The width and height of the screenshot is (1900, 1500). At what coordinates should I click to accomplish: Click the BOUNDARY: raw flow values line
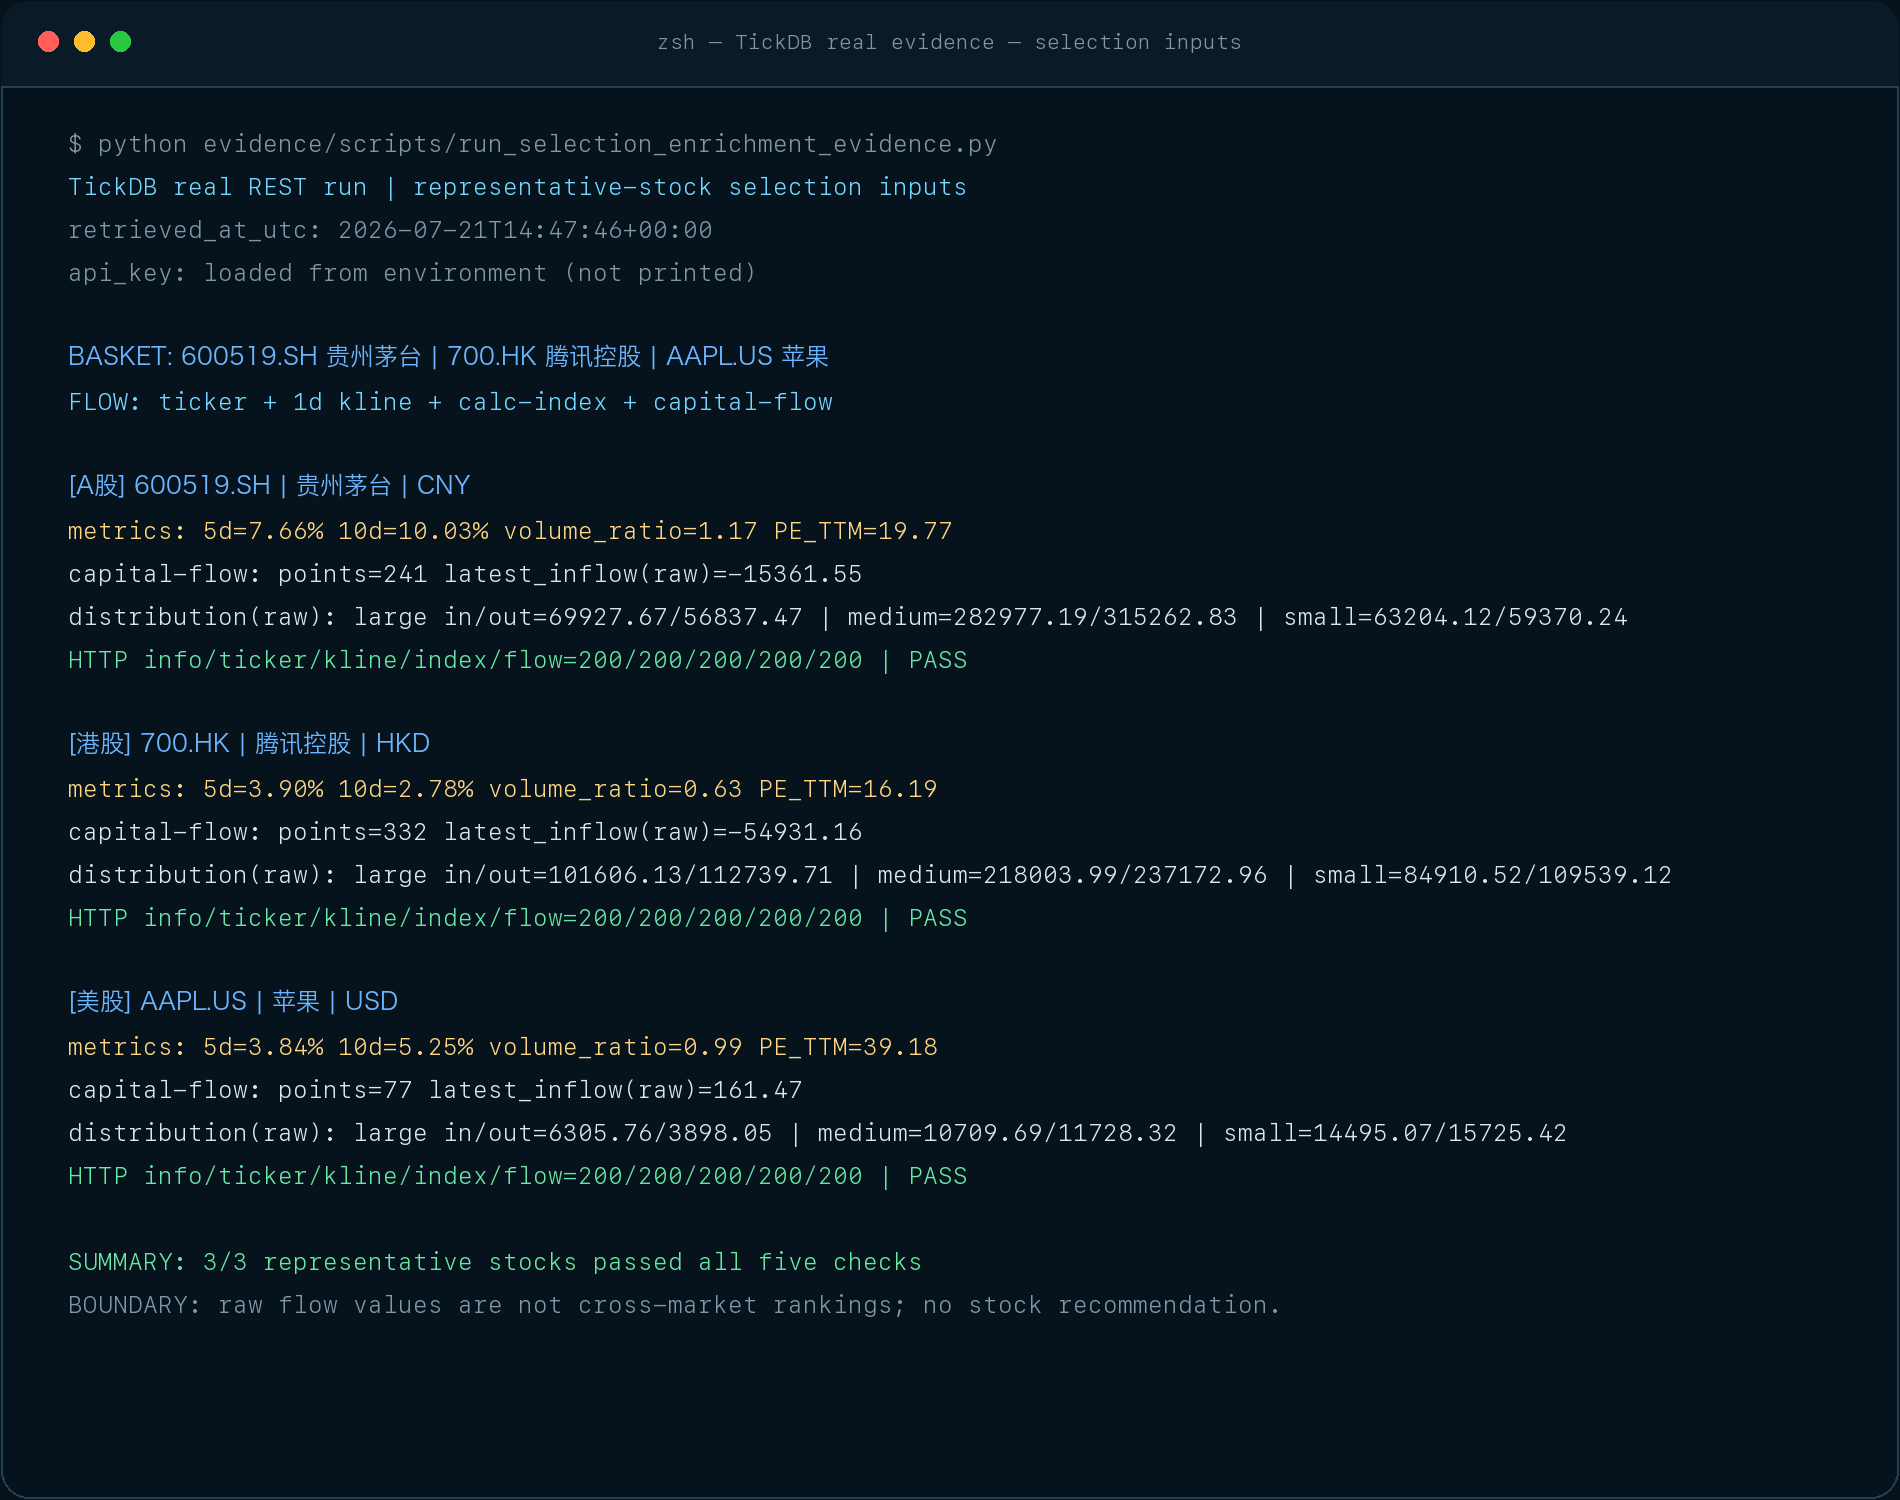pos(674,1305)
